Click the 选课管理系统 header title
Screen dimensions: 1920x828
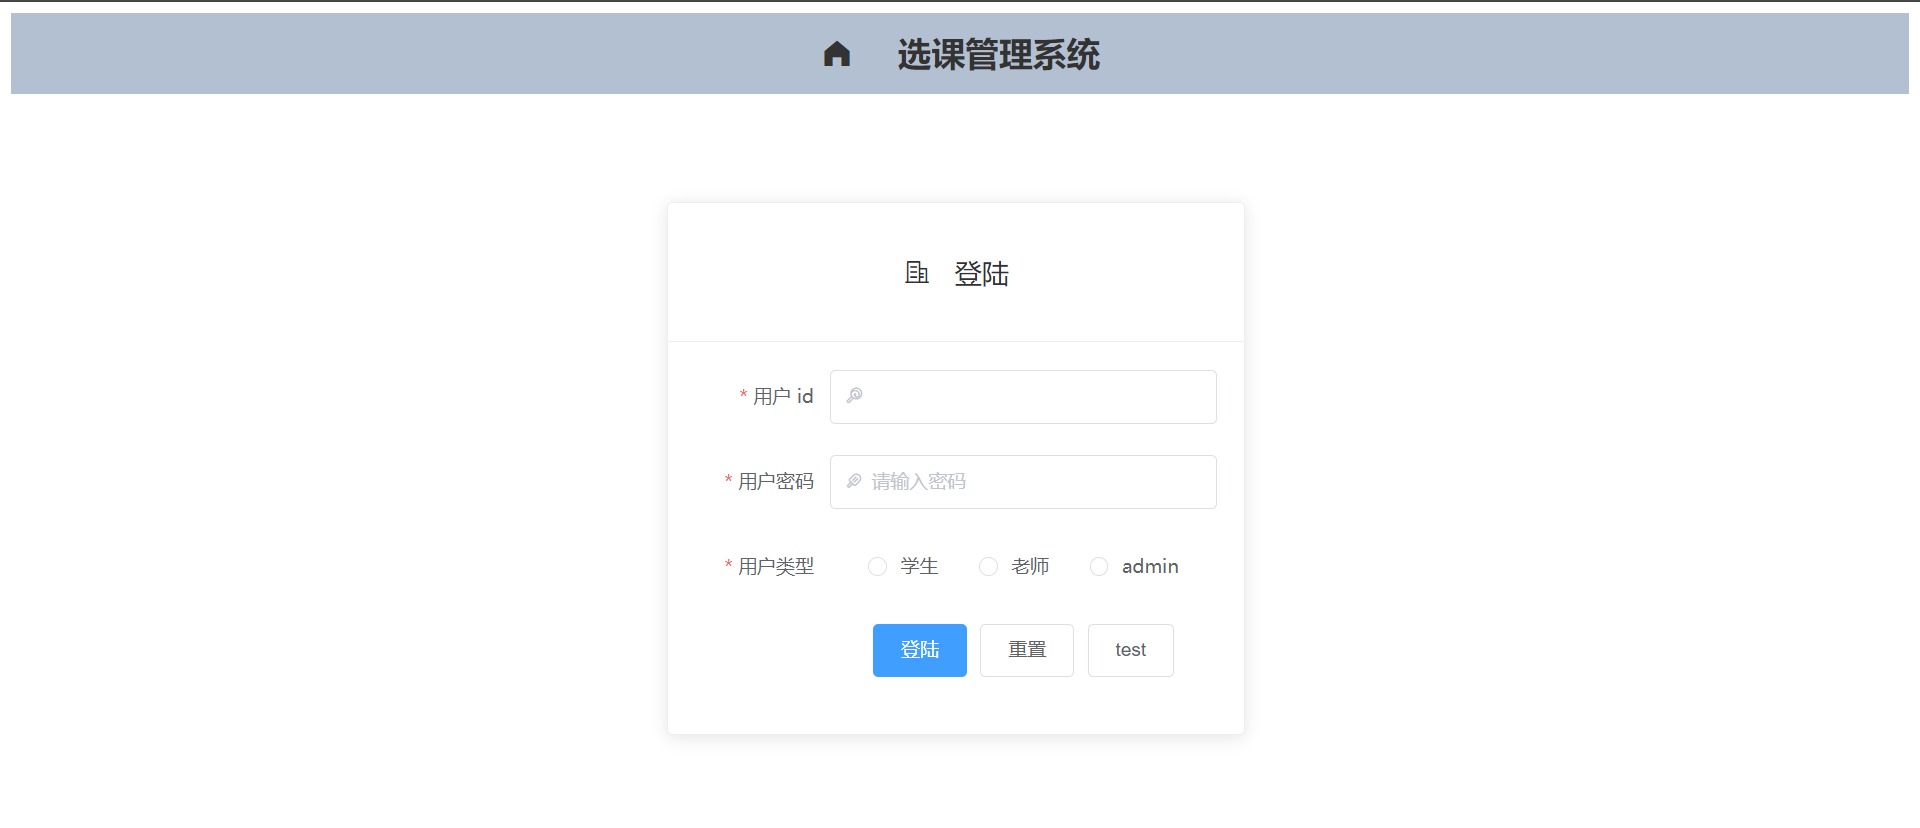pyautogui.click(x=998, y=54)
